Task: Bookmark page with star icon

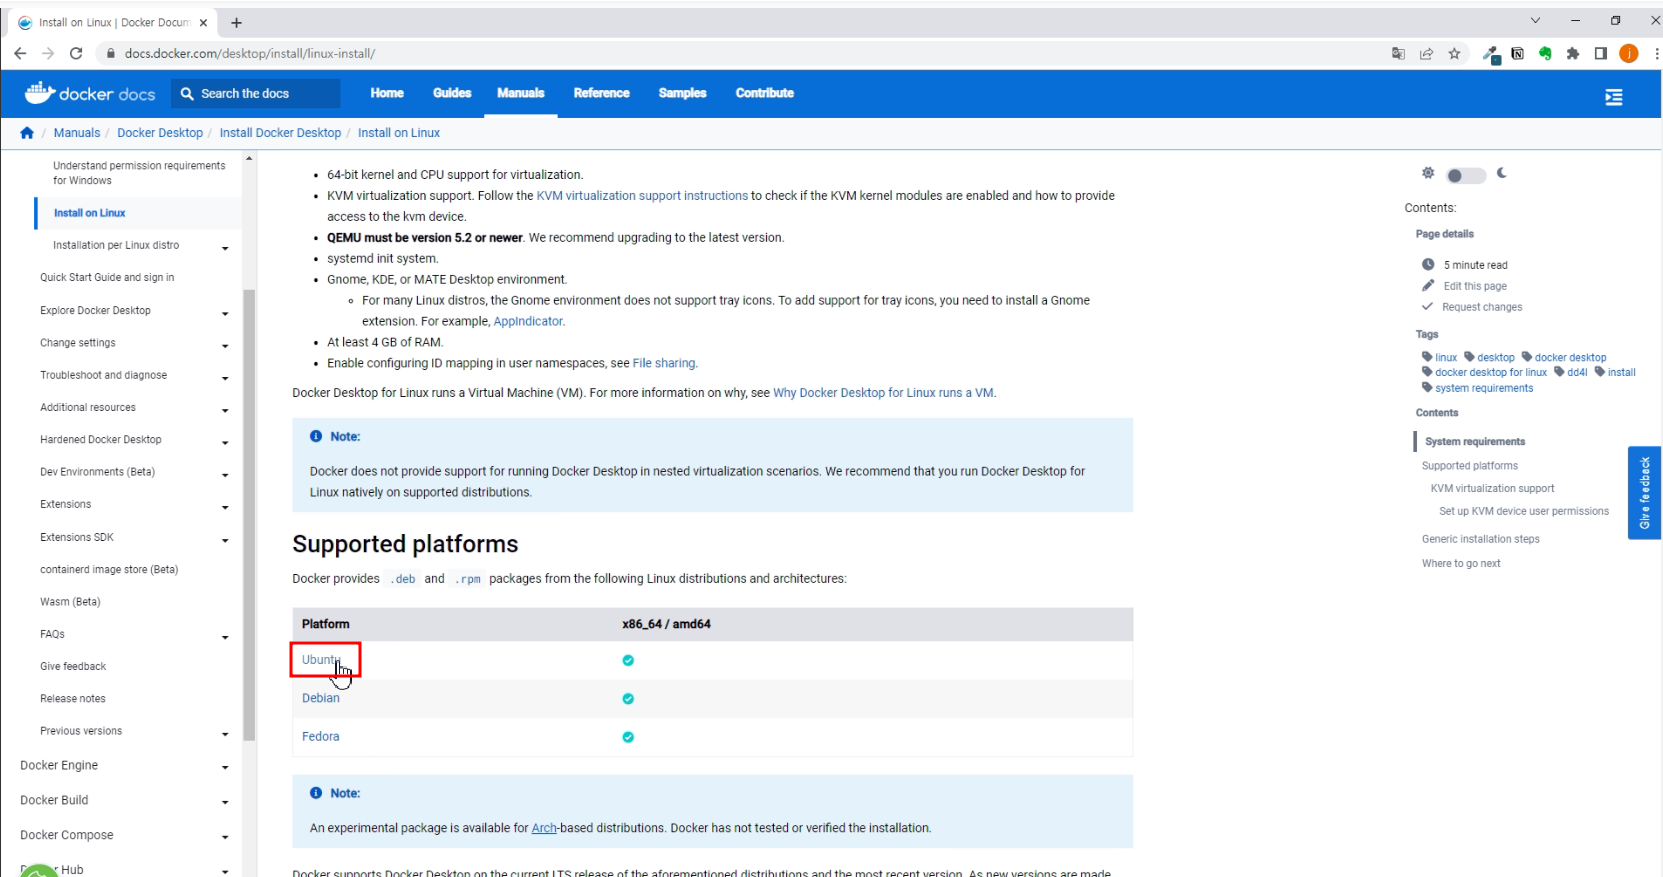Action: 1454,53
